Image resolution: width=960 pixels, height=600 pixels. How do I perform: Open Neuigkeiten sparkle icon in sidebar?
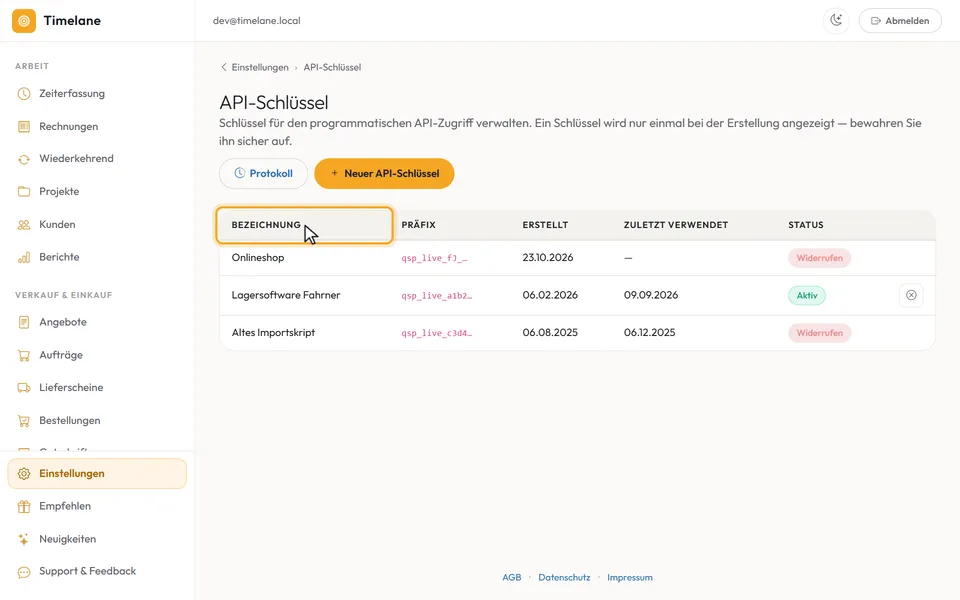point(24,539)
